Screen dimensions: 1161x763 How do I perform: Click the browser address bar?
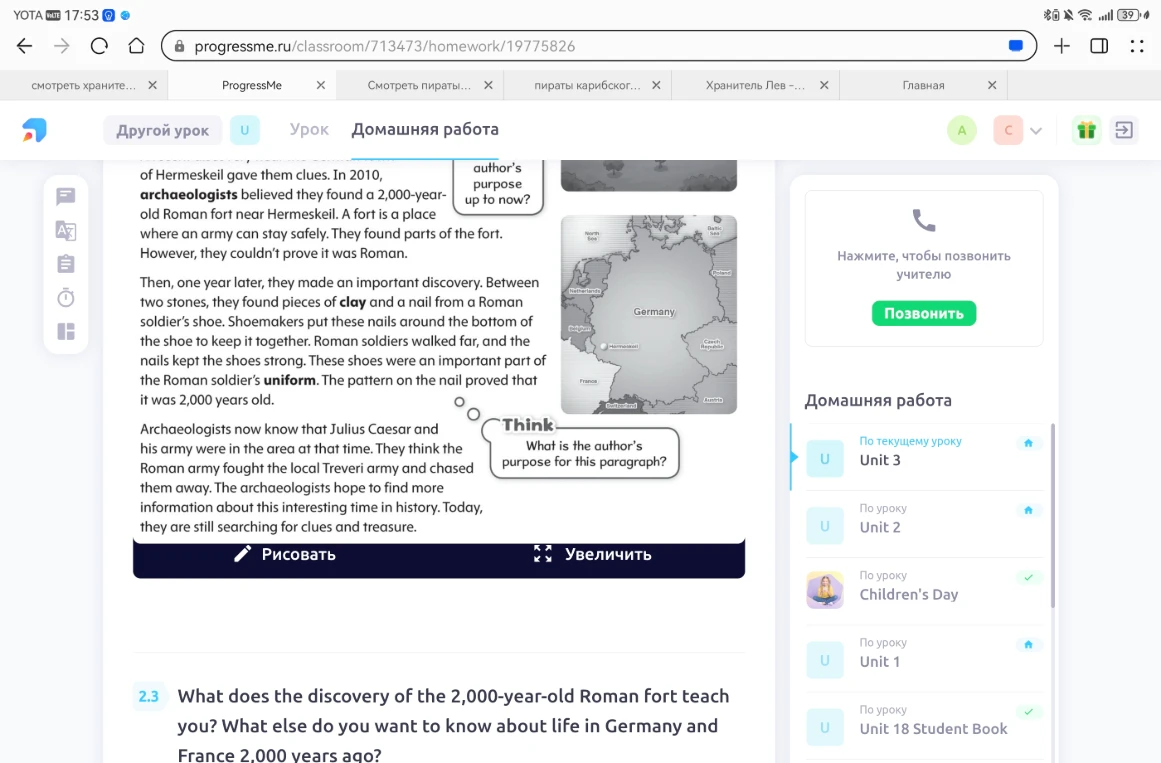598,46
